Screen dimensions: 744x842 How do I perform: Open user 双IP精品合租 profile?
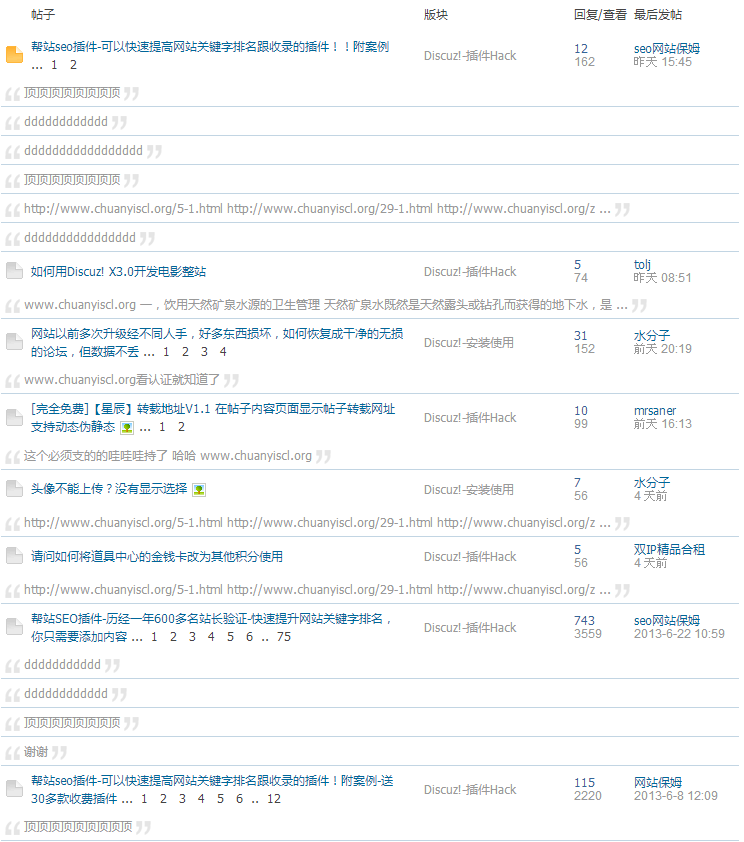(x=669, y=549)
